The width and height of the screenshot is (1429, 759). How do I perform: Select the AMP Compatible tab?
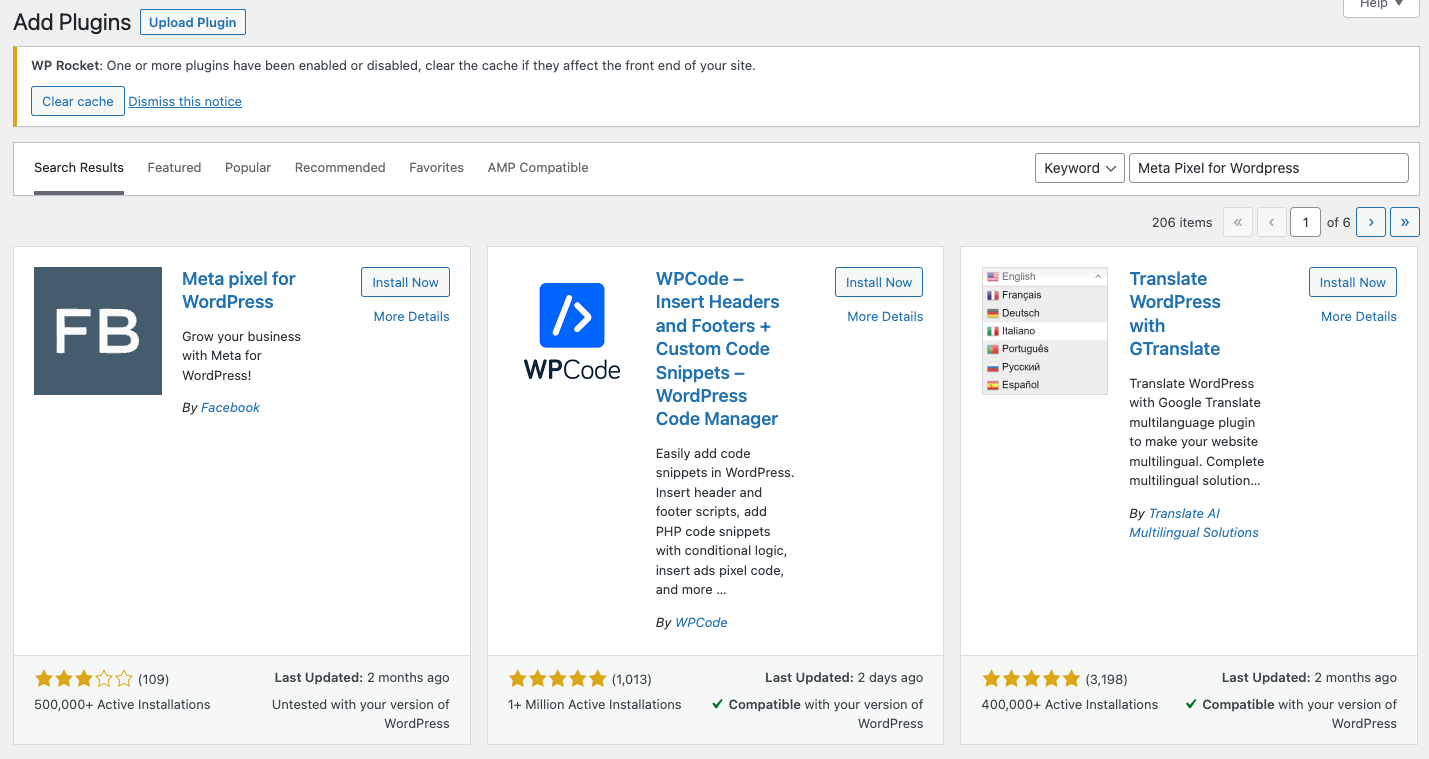538,168
